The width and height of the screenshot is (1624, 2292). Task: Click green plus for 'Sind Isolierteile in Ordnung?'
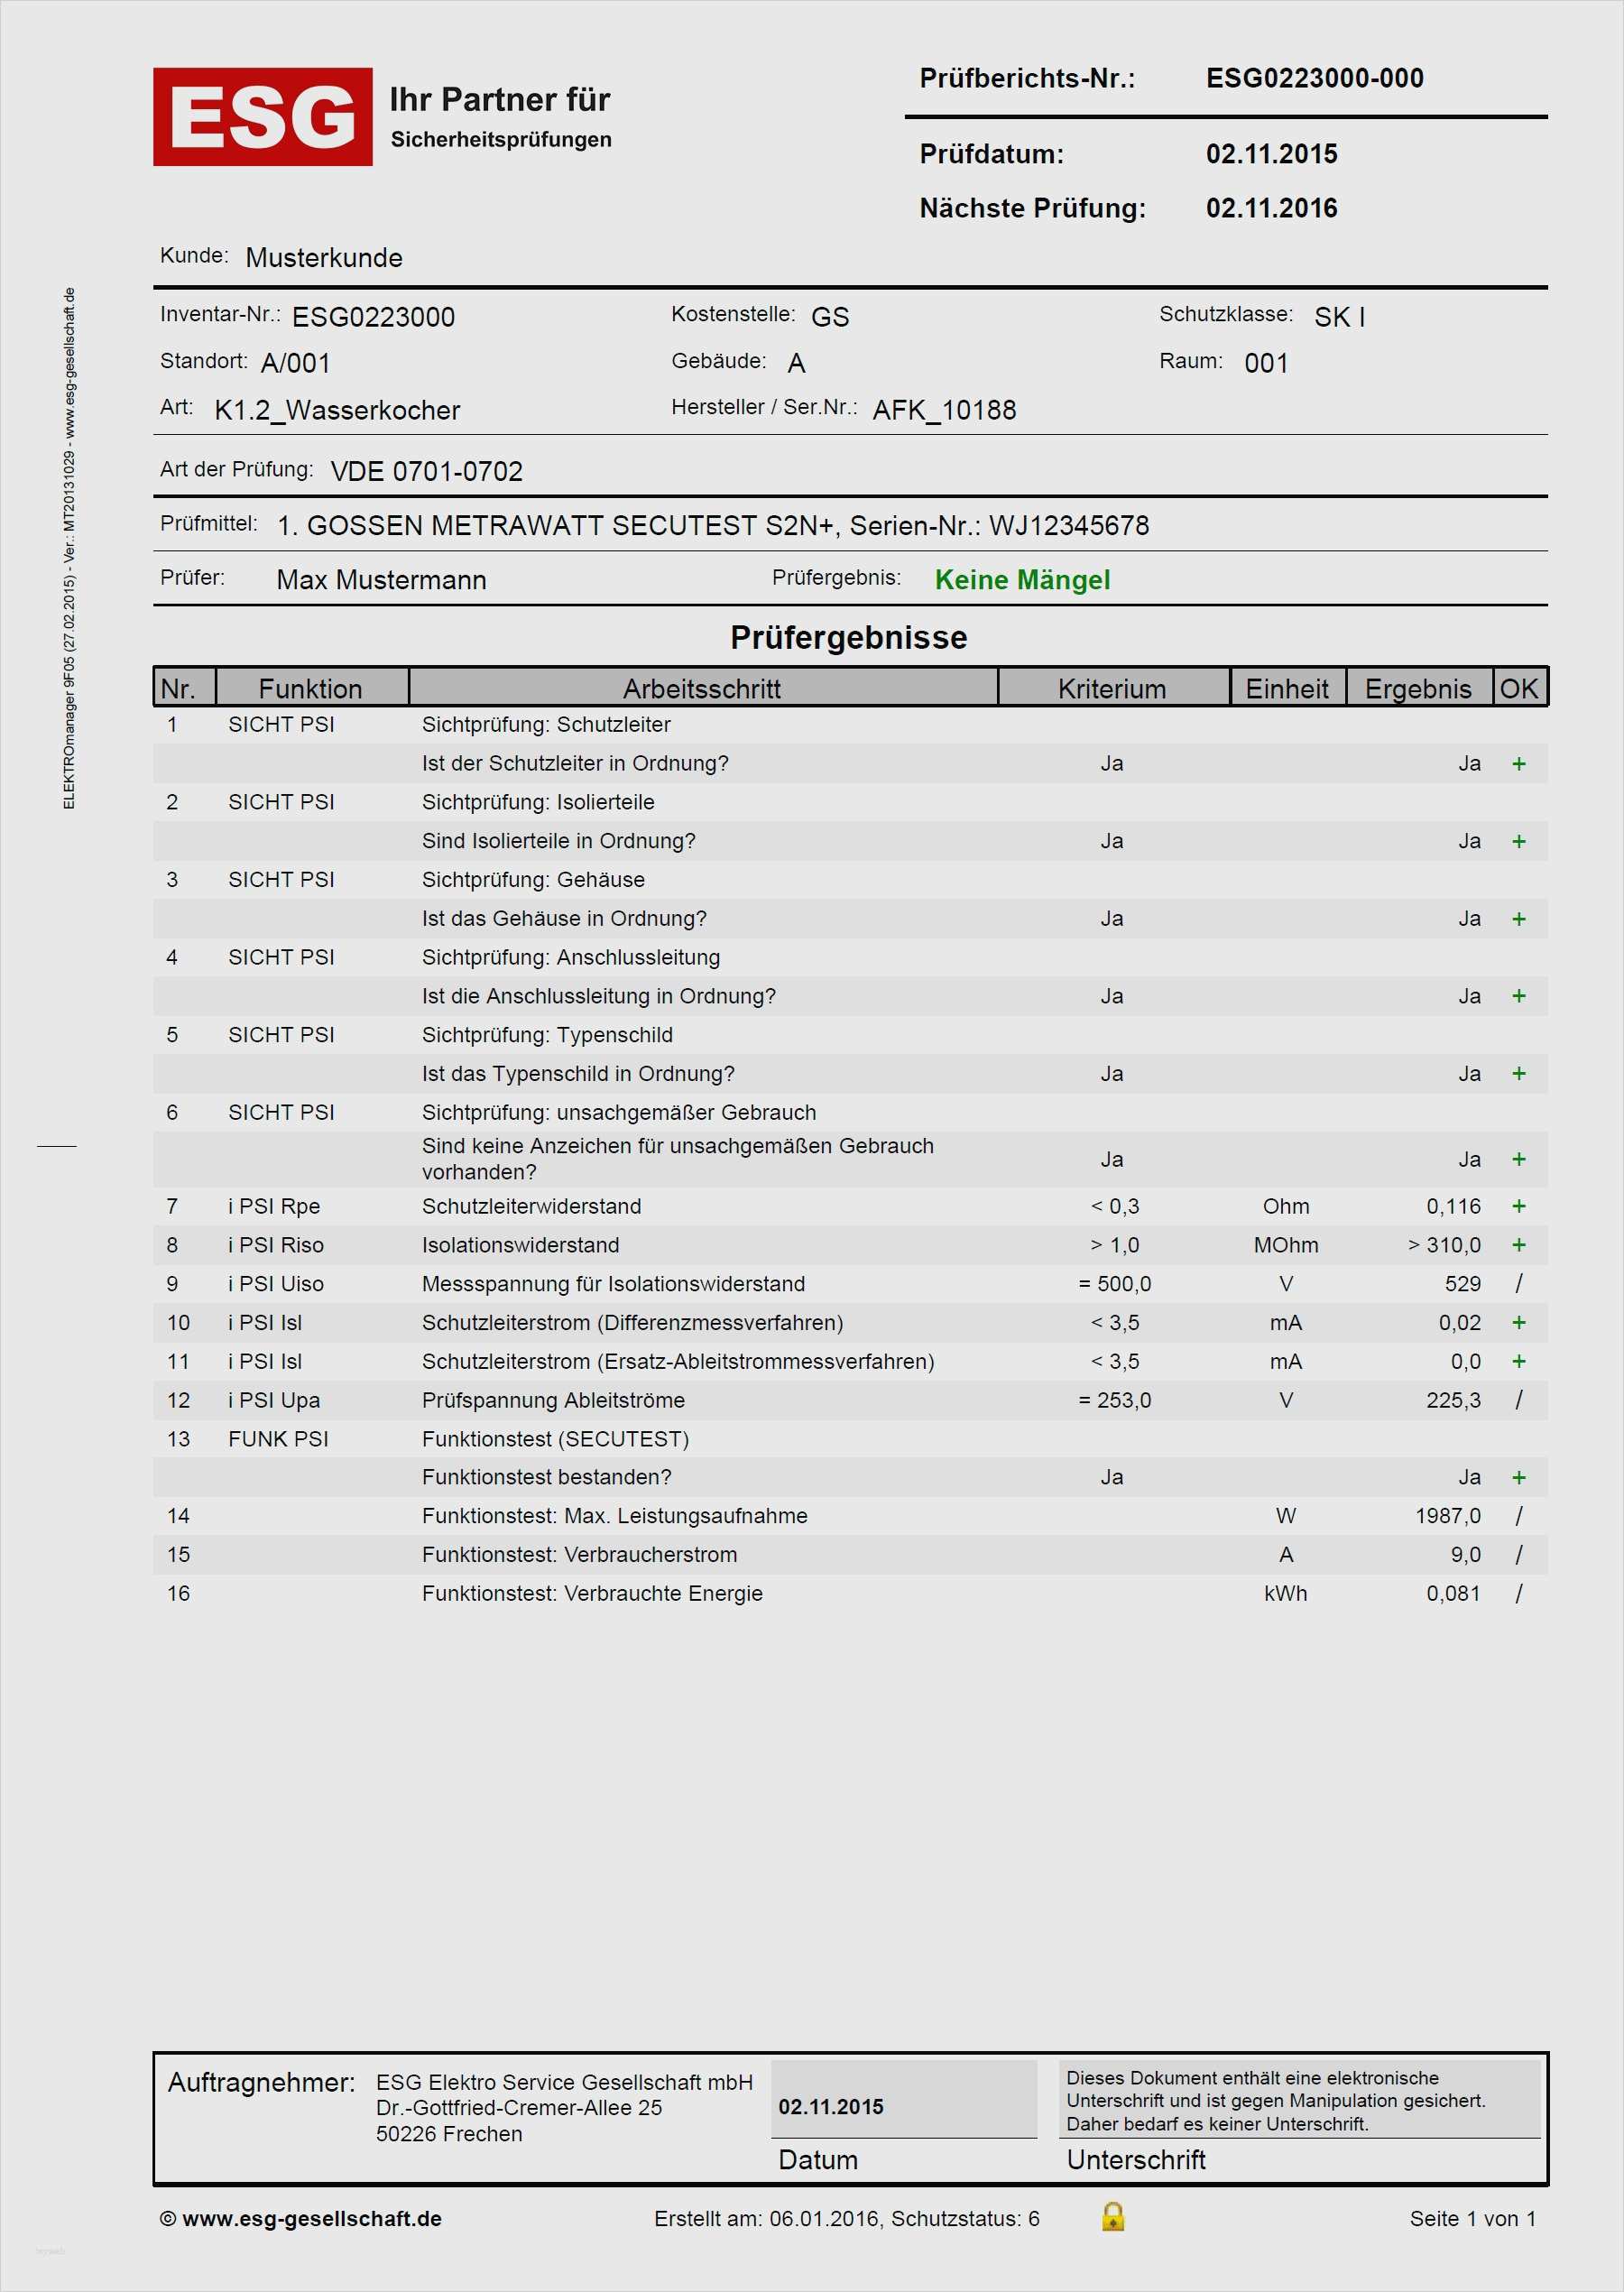[x=1518, y=841]
